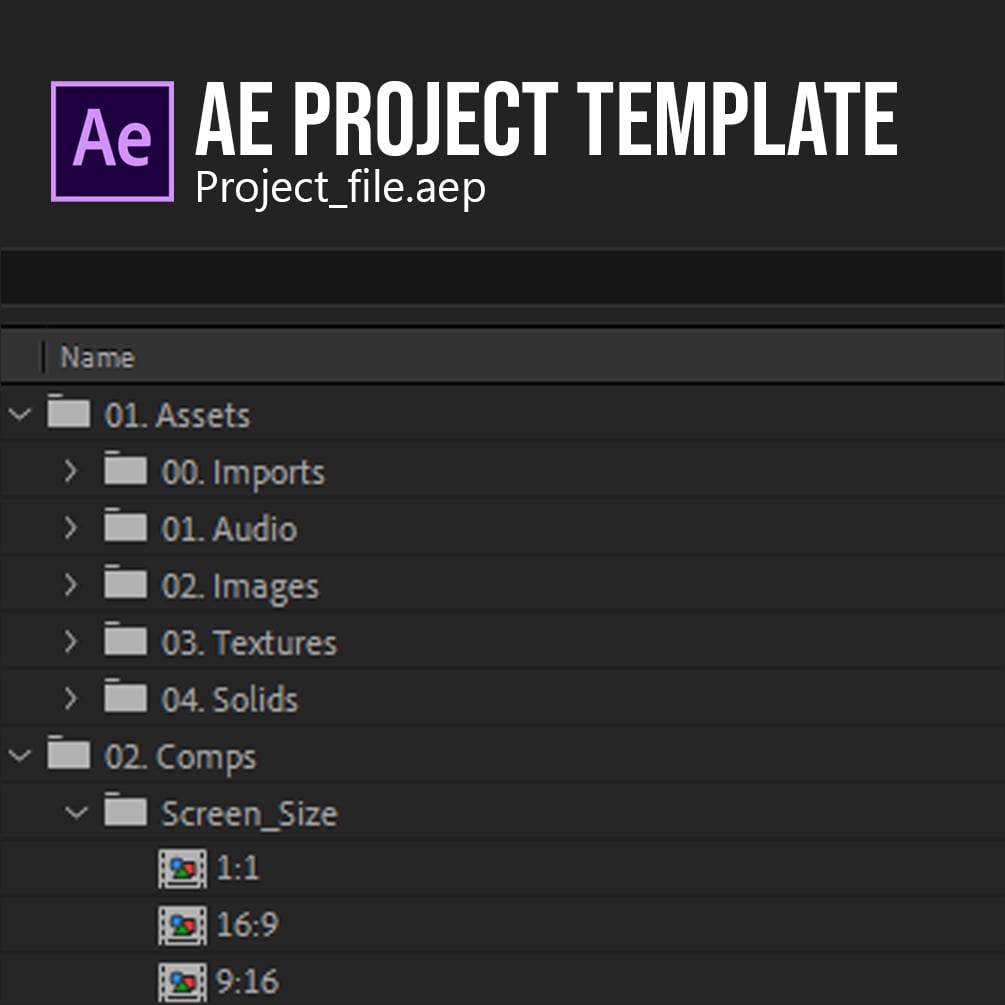Click the 02. Comps folder icon
The image size is (1005, 1005).
(68, 755)
